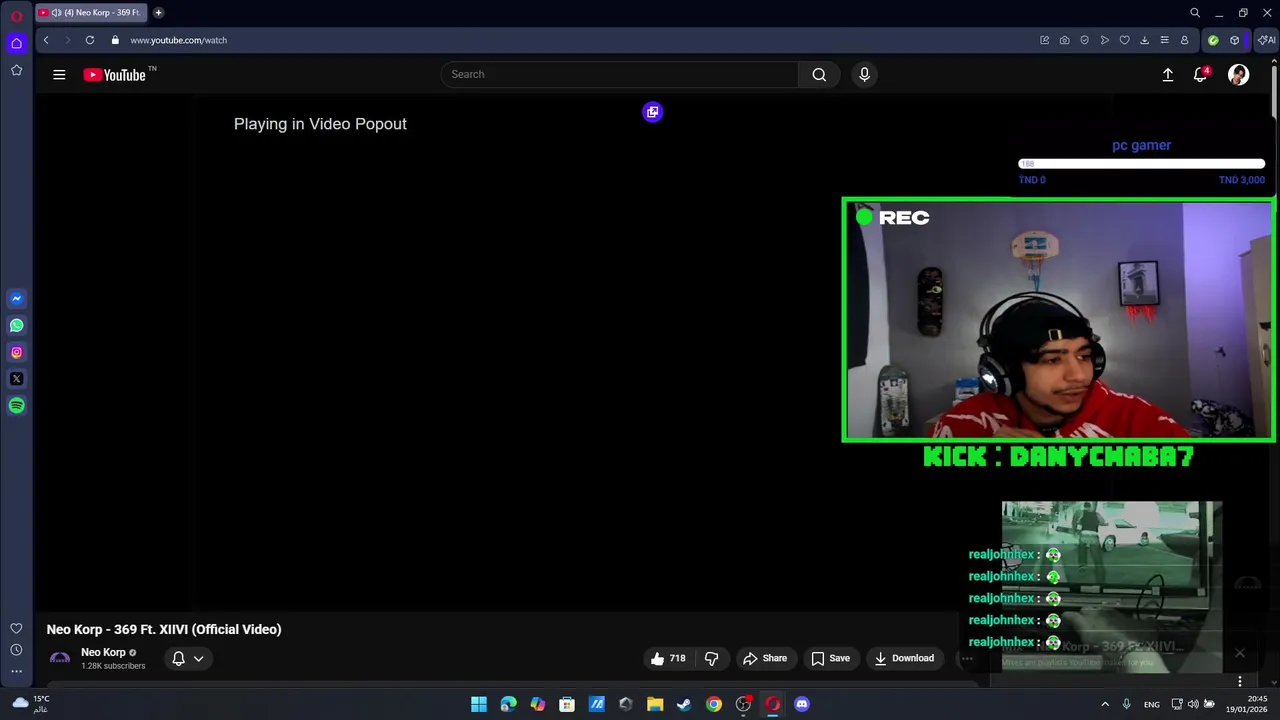Open Opera main menu logo
This screenshot has height=720, width=1280.
pos(16,15)
